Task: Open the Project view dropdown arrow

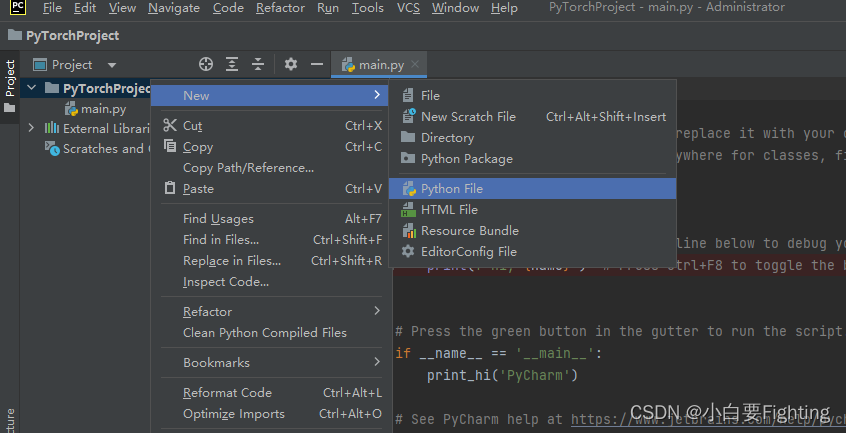Action: pyautogui.click(x=112, y=65)
